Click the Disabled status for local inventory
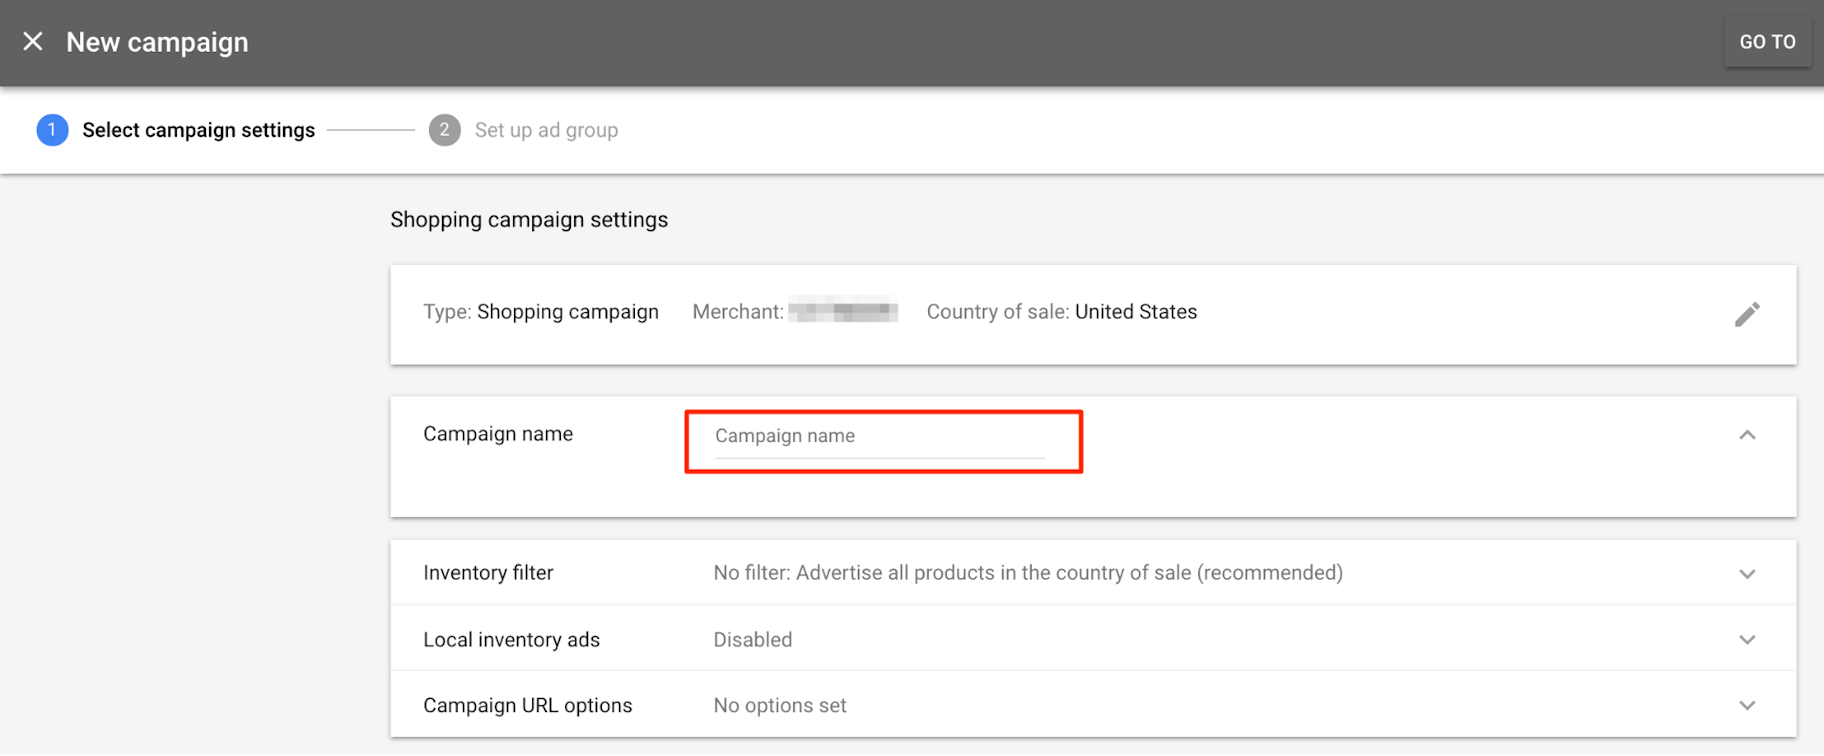Image resolution: width=1824 pixels, height=756 pixels. [752, 640]
